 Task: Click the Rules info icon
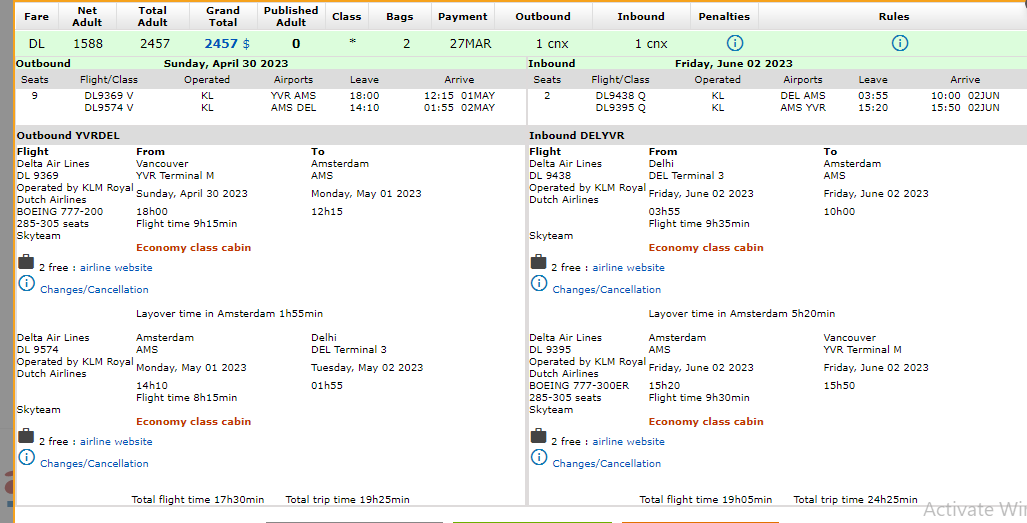coord(899,43)
